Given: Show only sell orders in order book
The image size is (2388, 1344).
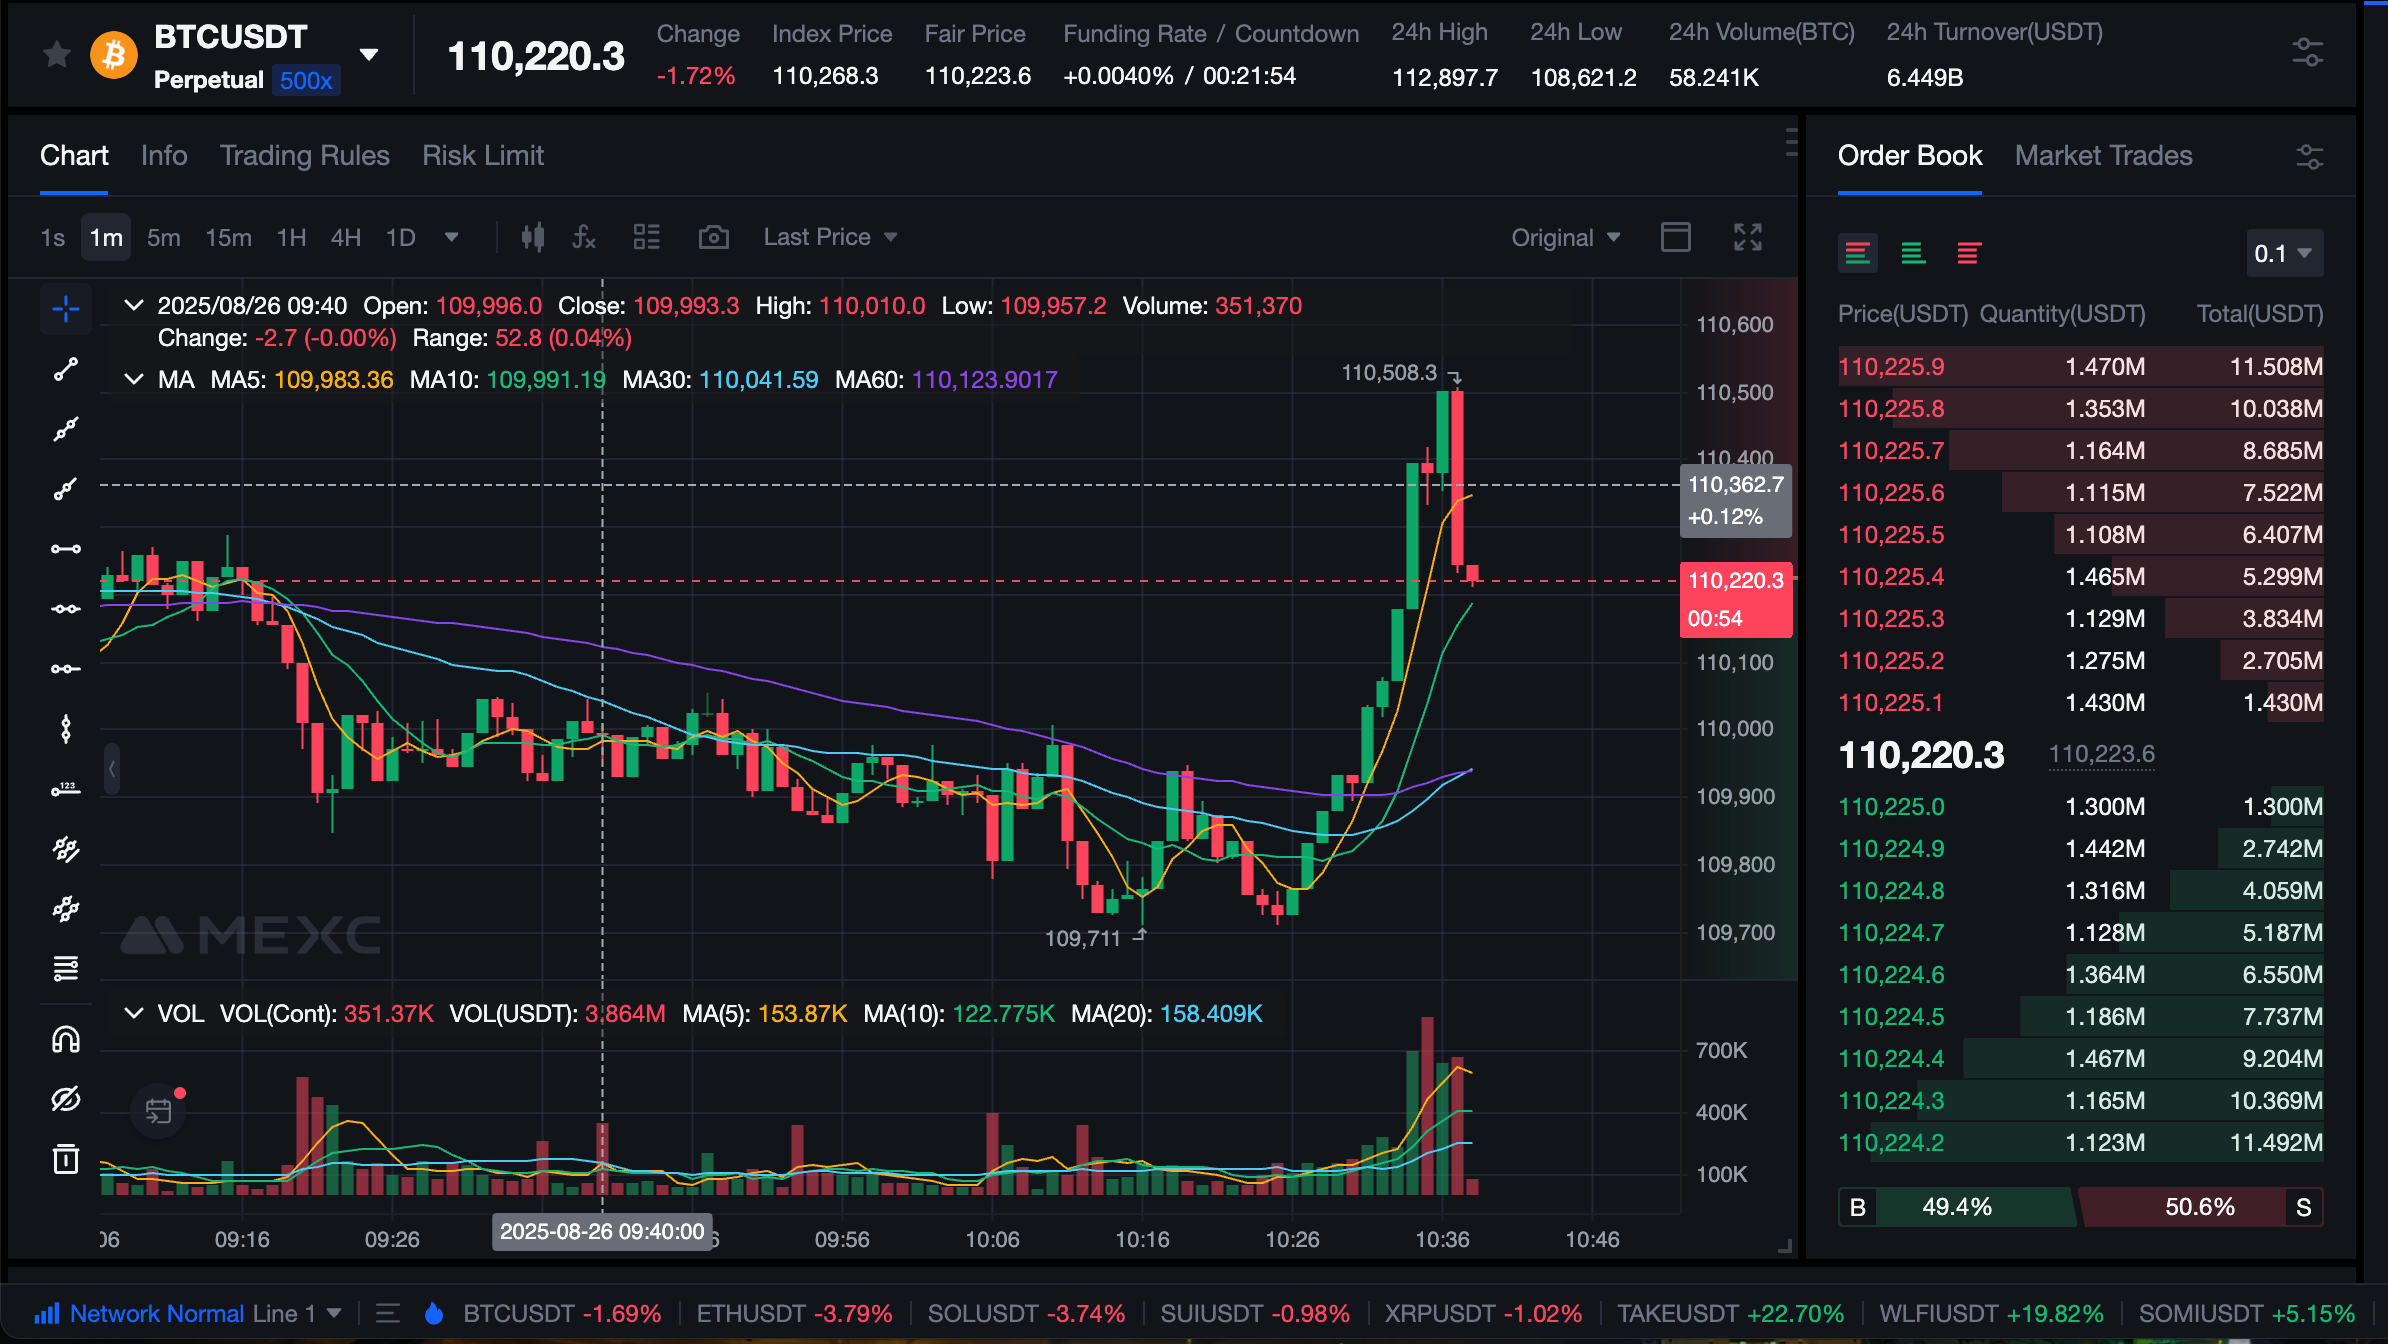Looking at the screenshot, I should 1968,253.
